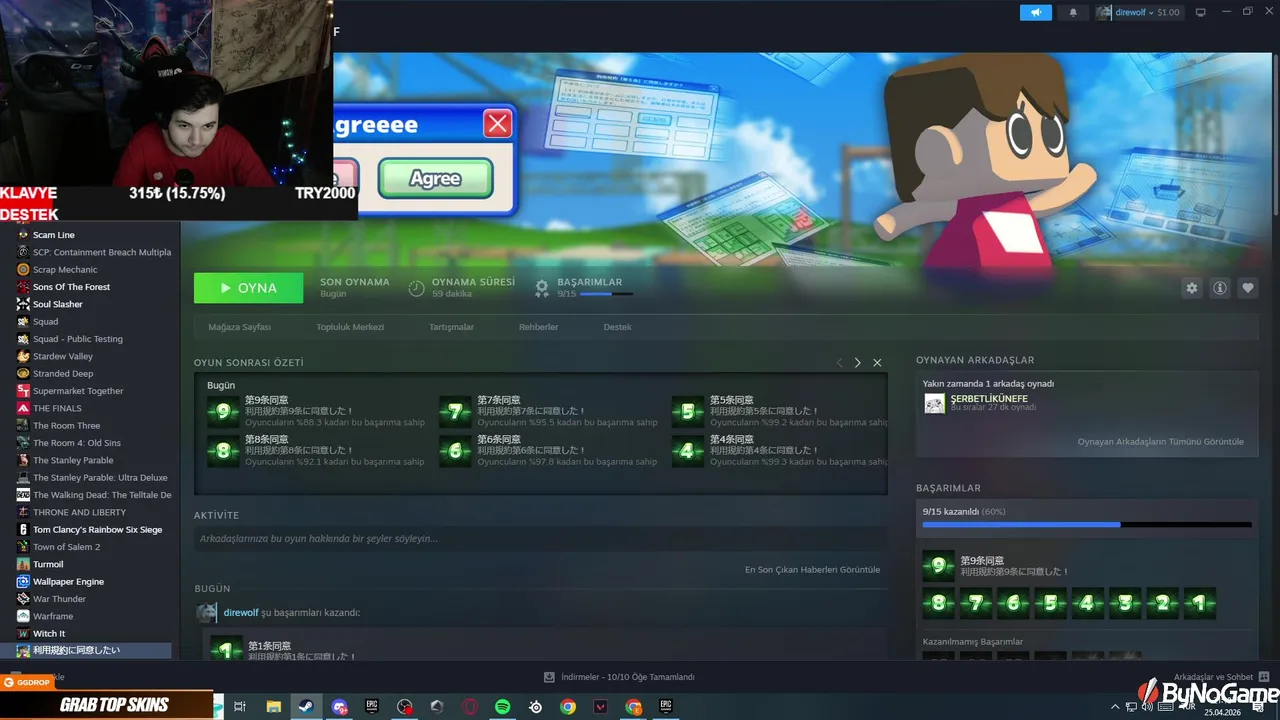
Task: Open ŞERBETLİKÜNEFE friend avatar
Action: [x=934, y=403]
